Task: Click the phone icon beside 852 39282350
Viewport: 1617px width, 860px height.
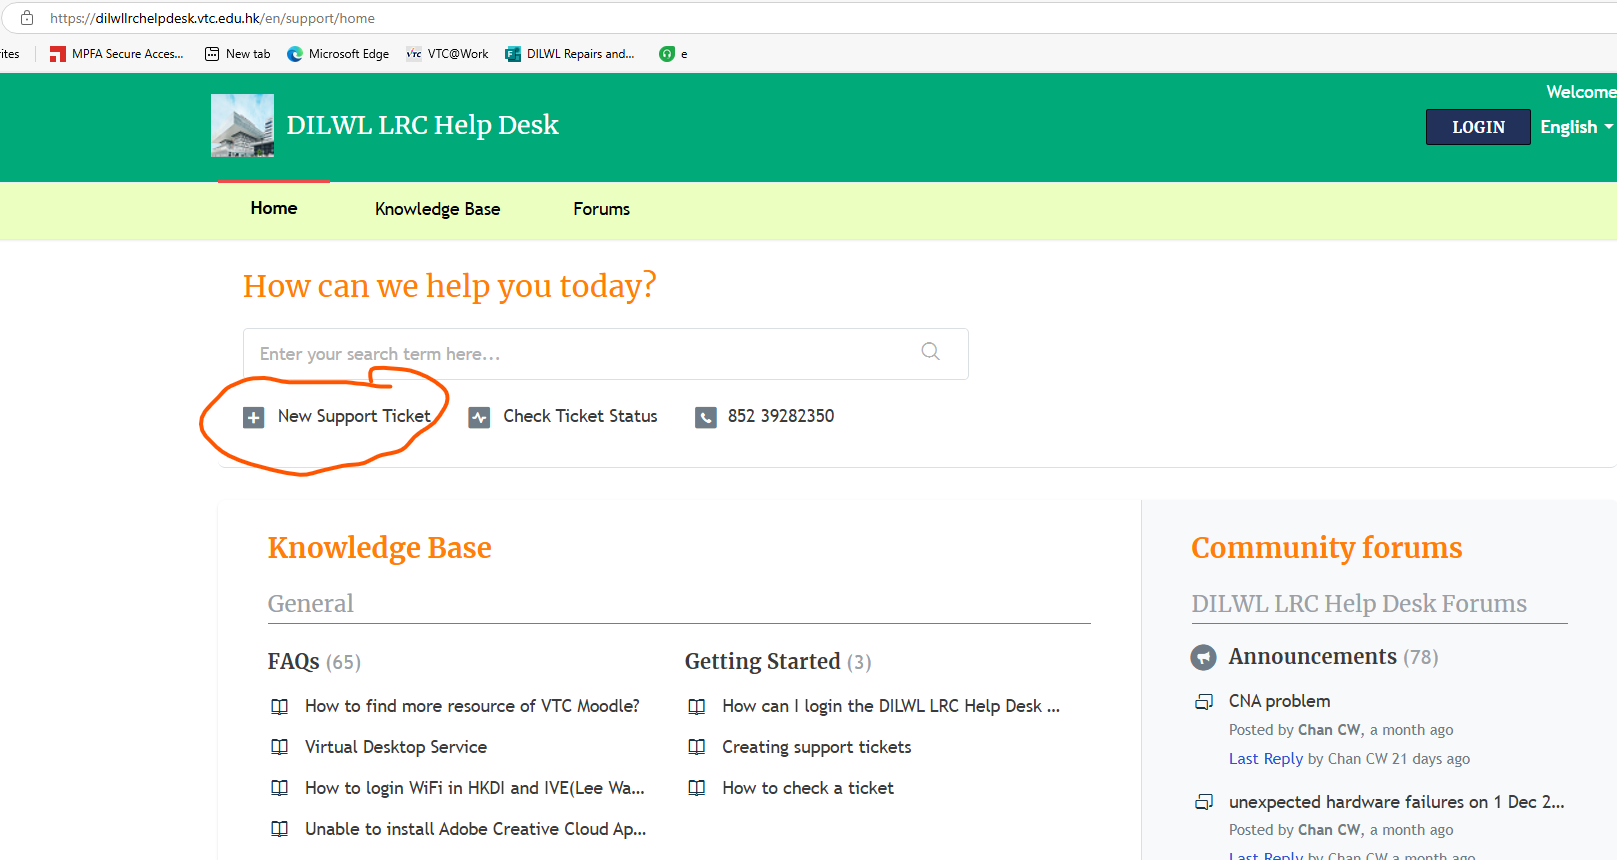Action: coord(706,417)
